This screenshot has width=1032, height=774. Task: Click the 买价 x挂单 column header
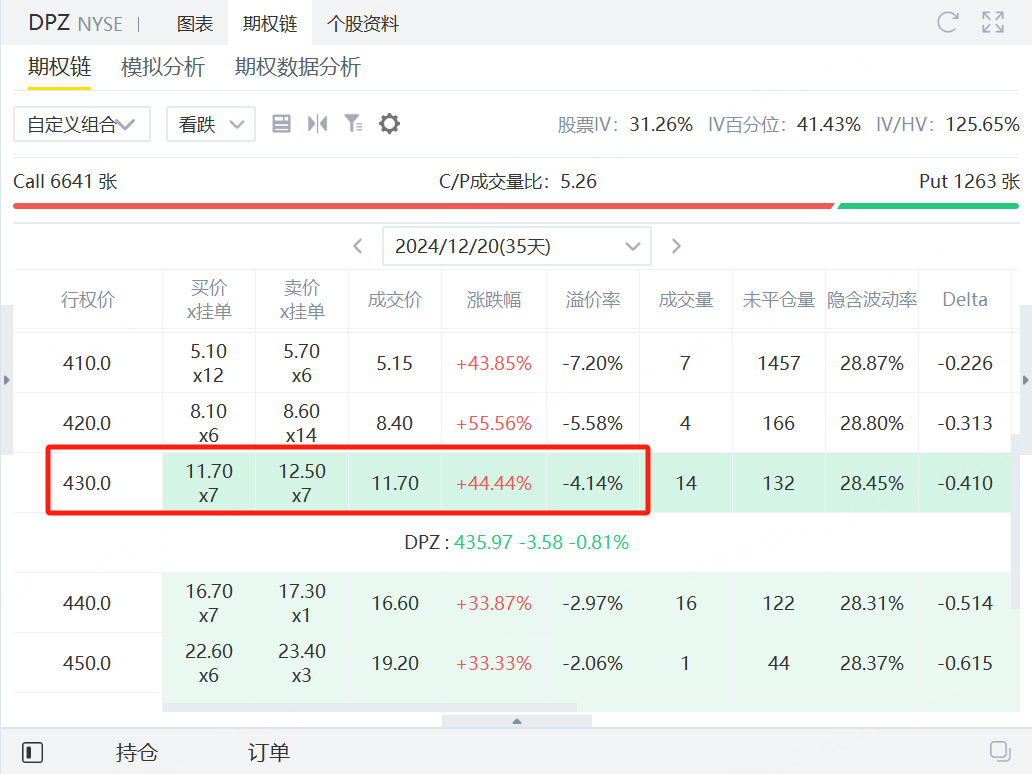click(x=209, y=299)
